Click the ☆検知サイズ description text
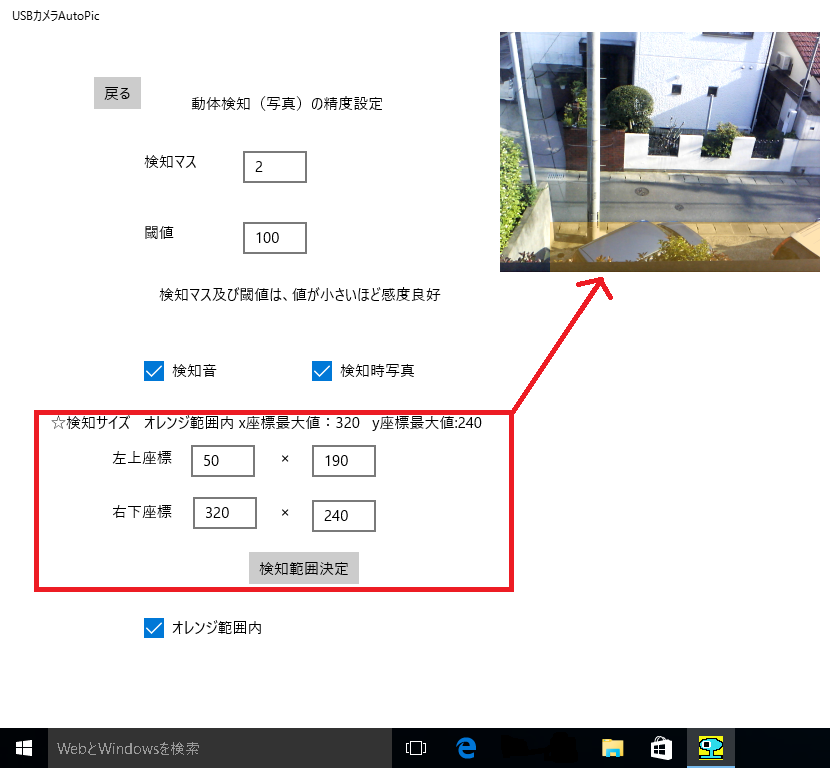Viewport: 830px width, 768px height. coord(266,422)
